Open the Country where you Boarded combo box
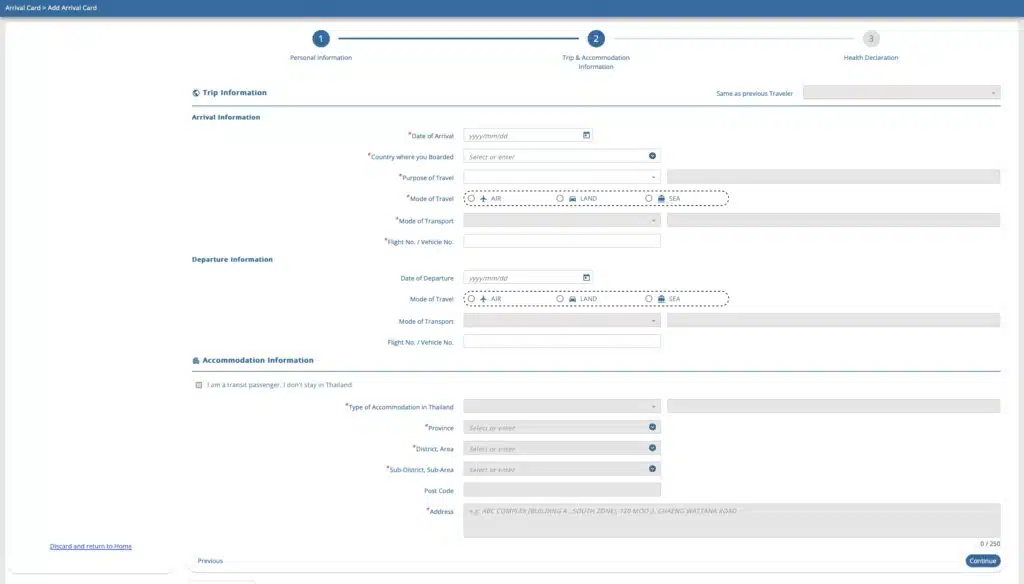Screen dimensions: 1024x584 click(562, 156)
